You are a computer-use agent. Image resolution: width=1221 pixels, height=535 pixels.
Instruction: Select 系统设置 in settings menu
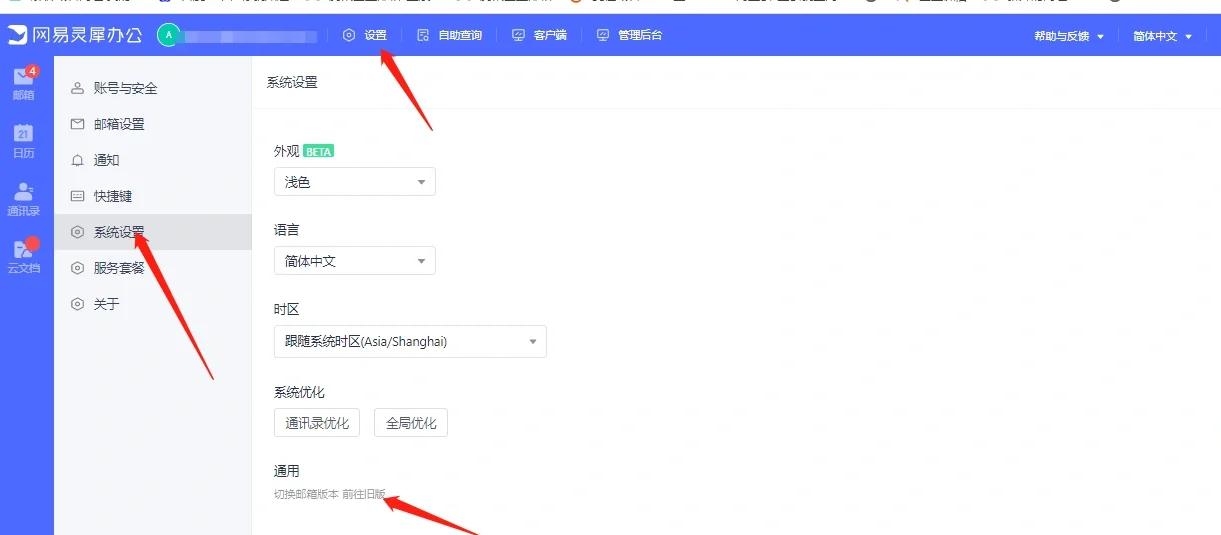point(153,232)
